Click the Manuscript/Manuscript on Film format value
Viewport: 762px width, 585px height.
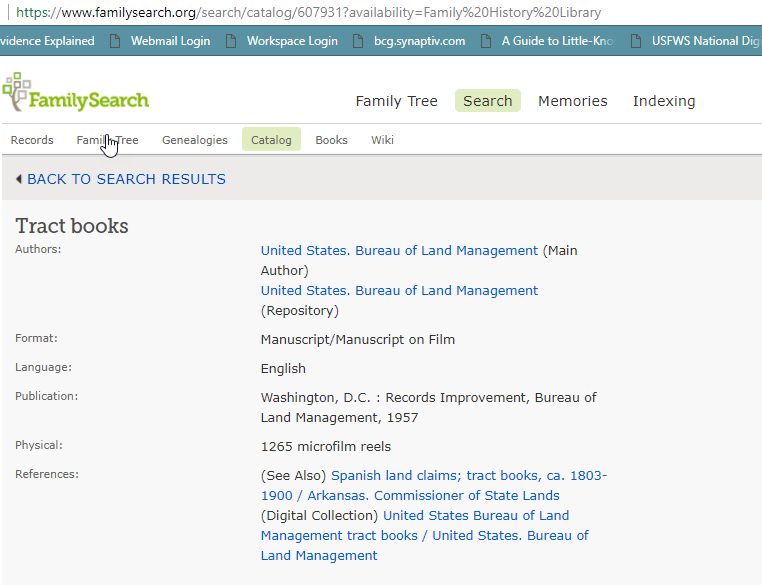point(358,340)
